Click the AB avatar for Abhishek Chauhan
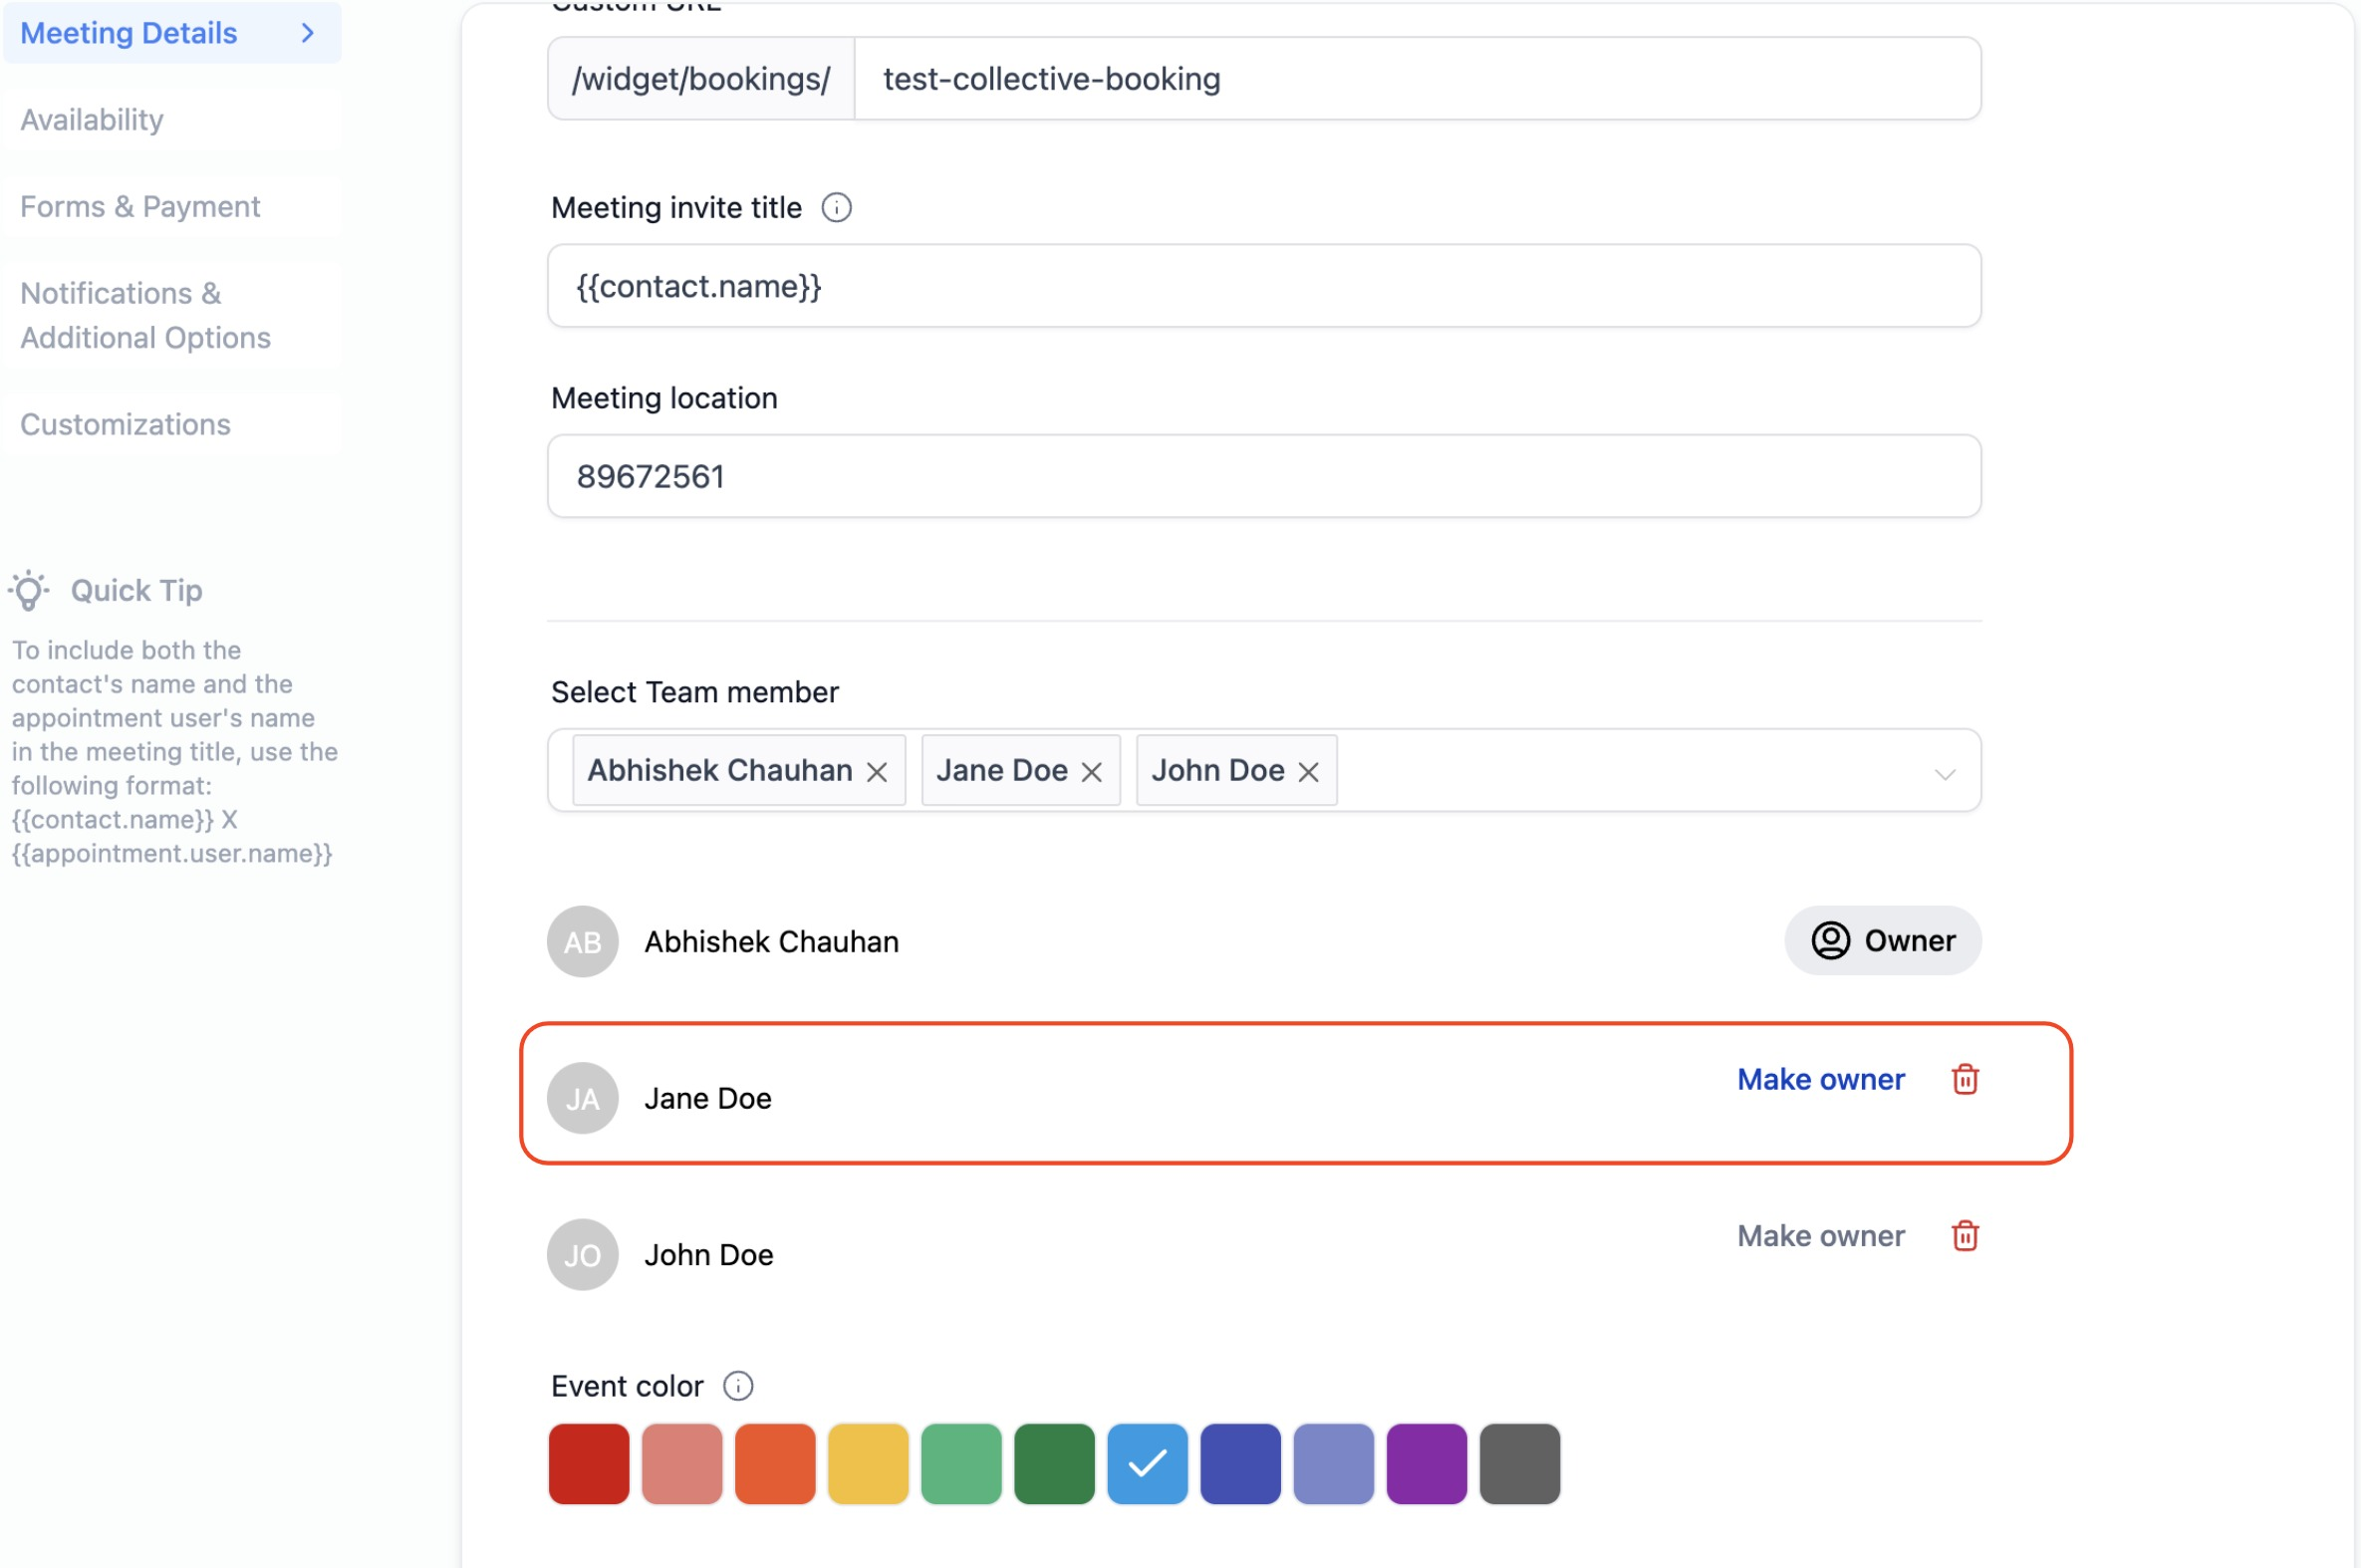 [582, 941]
